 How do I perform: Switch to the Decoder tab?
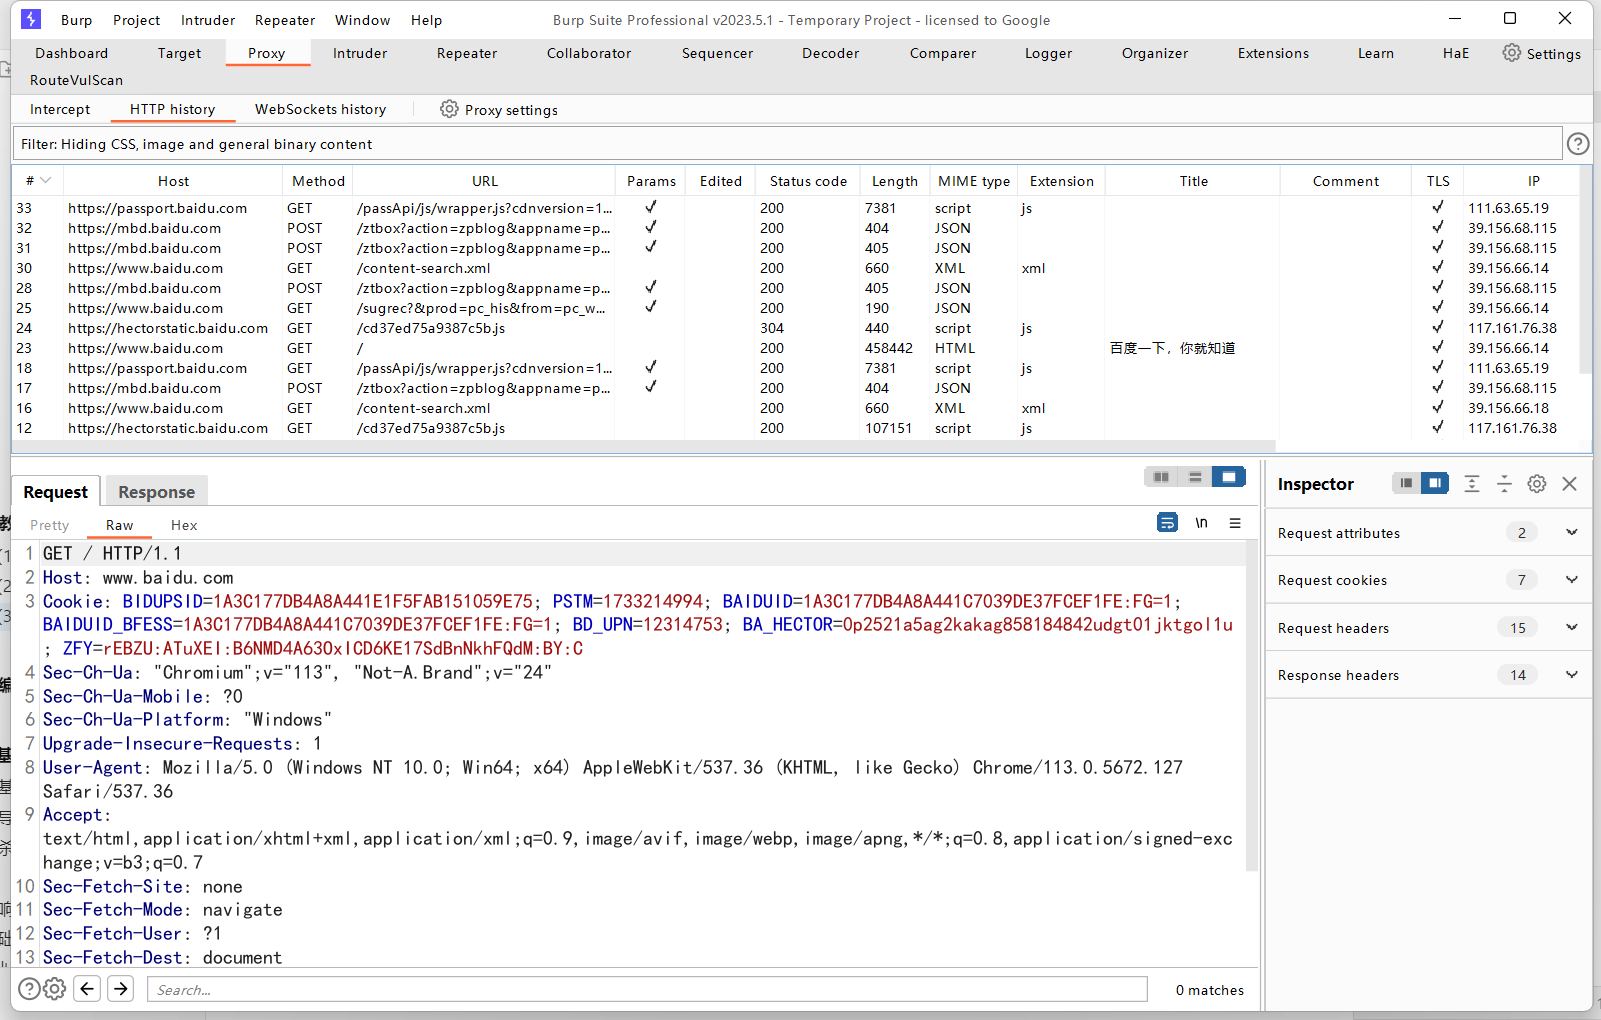(x=830, y=53)
